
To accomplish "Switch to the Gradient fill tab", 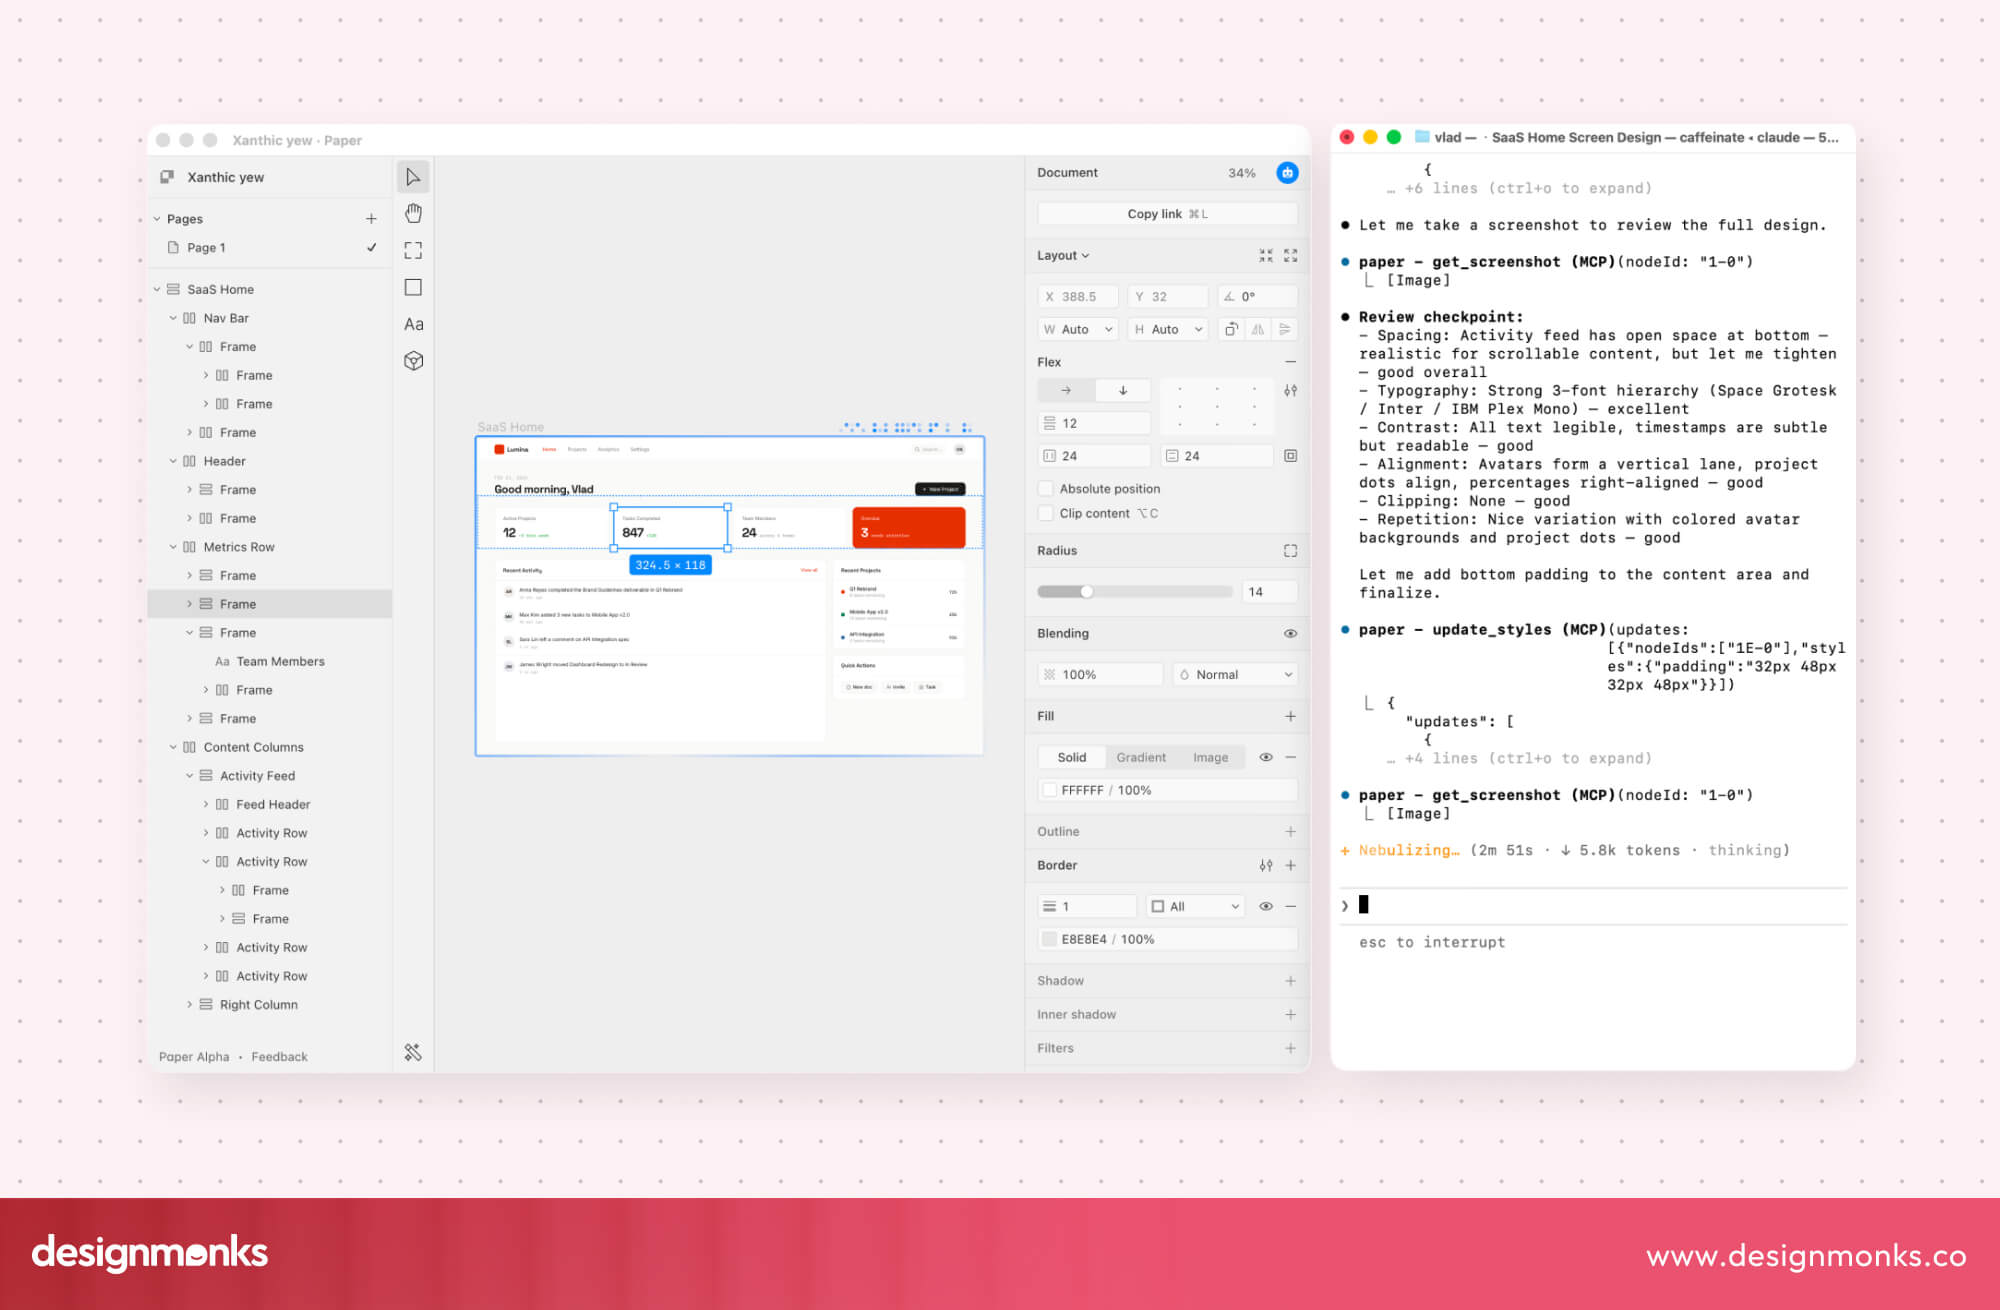I will 1141,758.
